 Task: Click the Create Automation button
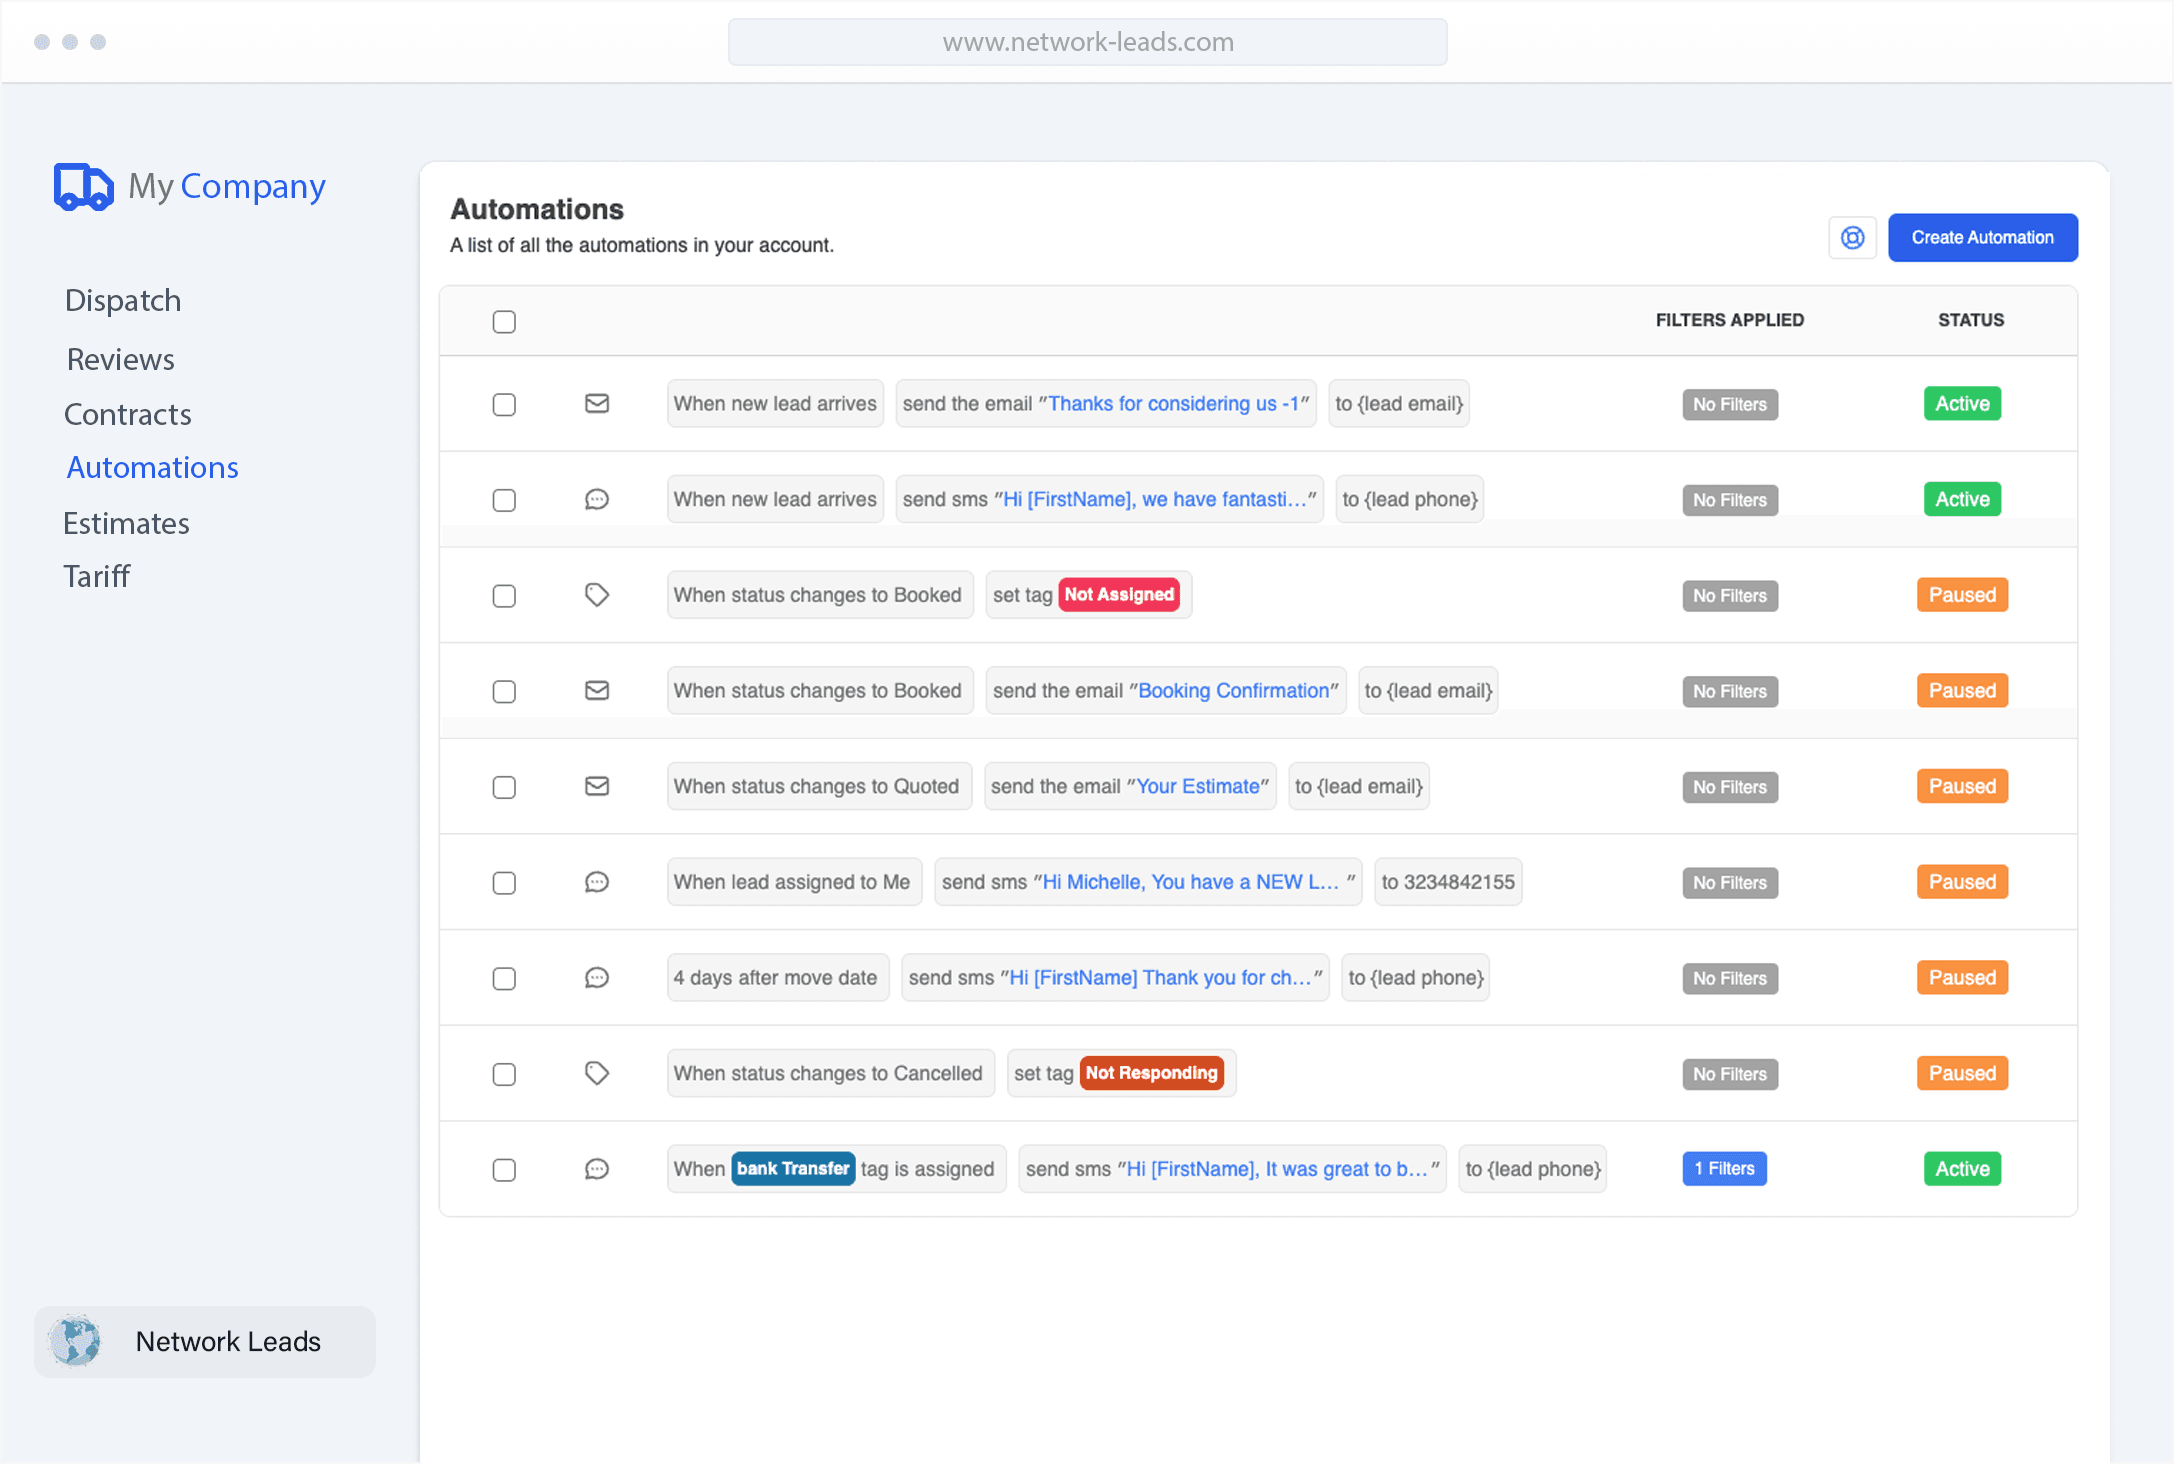1982,238
